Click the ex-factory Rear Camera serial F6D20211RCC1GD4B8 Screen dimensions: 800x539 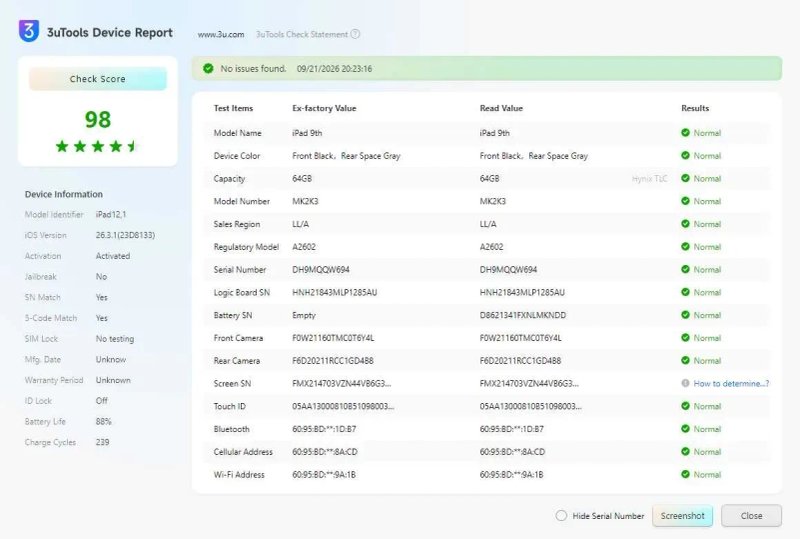click(333, 360)
